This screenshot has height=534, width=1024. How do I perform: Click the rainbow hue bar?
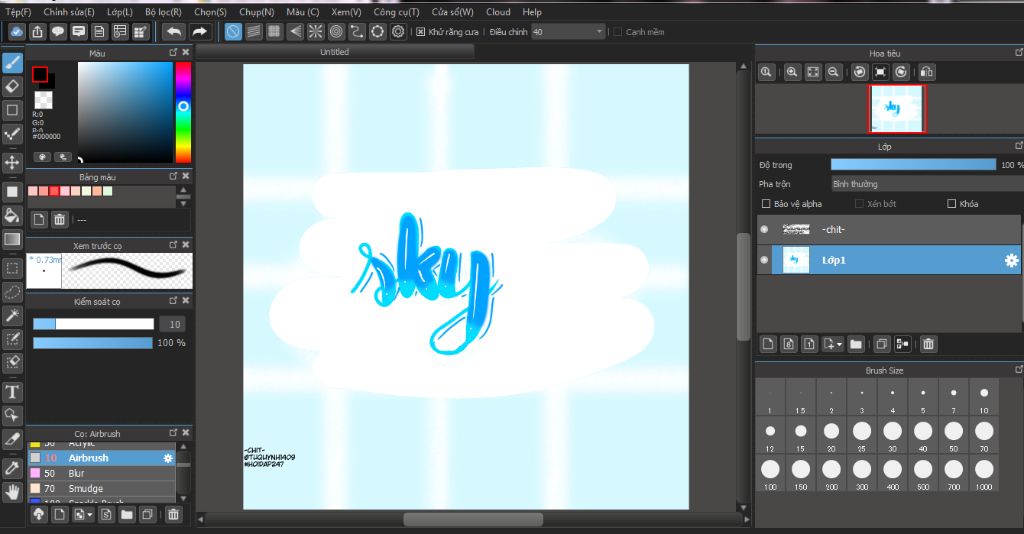click(183, 112)
